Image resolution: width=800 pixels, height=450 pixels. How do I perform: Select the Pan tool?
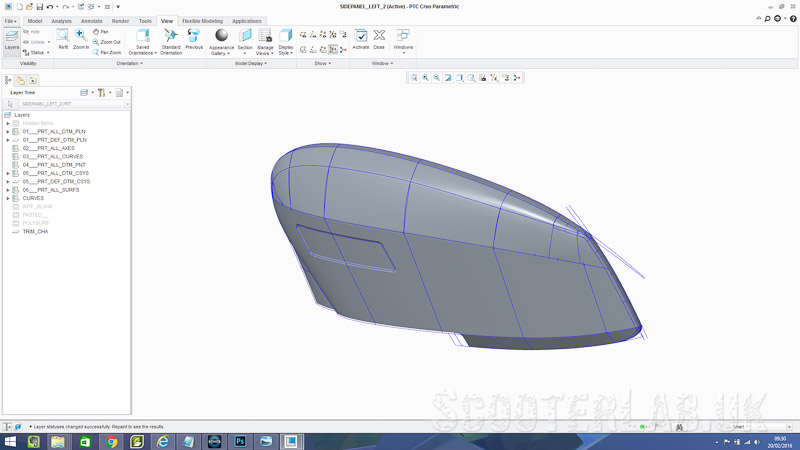[x=101, y=32]
